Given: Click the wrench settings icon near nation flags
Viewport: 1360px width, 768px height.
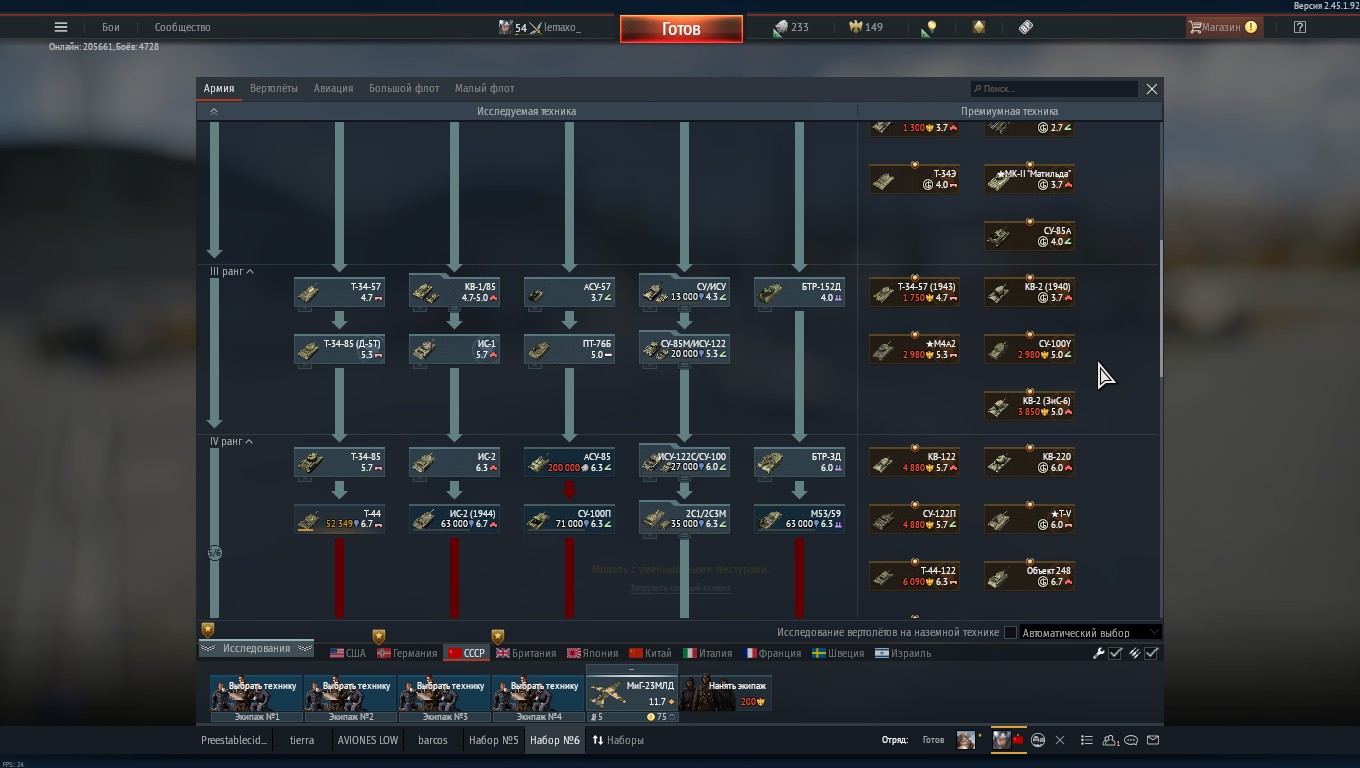Looking at the screenshot, I should pos(1099,653).
